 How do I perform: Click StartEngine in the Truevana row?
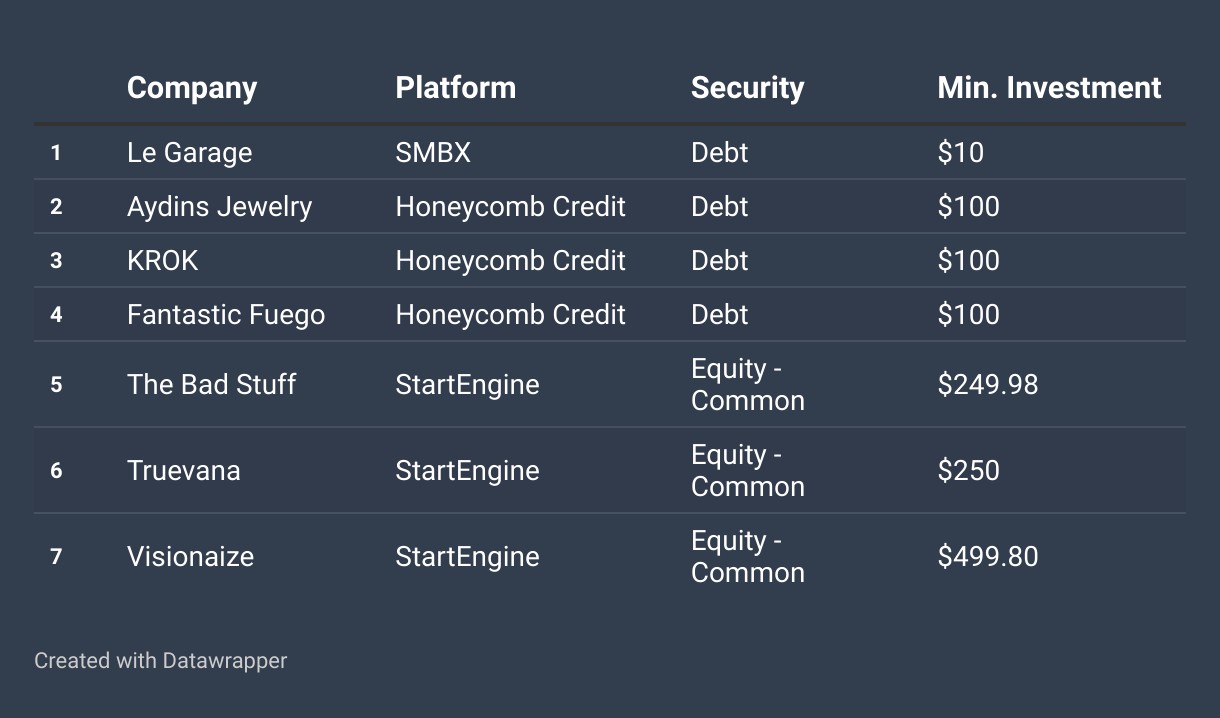click(467, 471)
